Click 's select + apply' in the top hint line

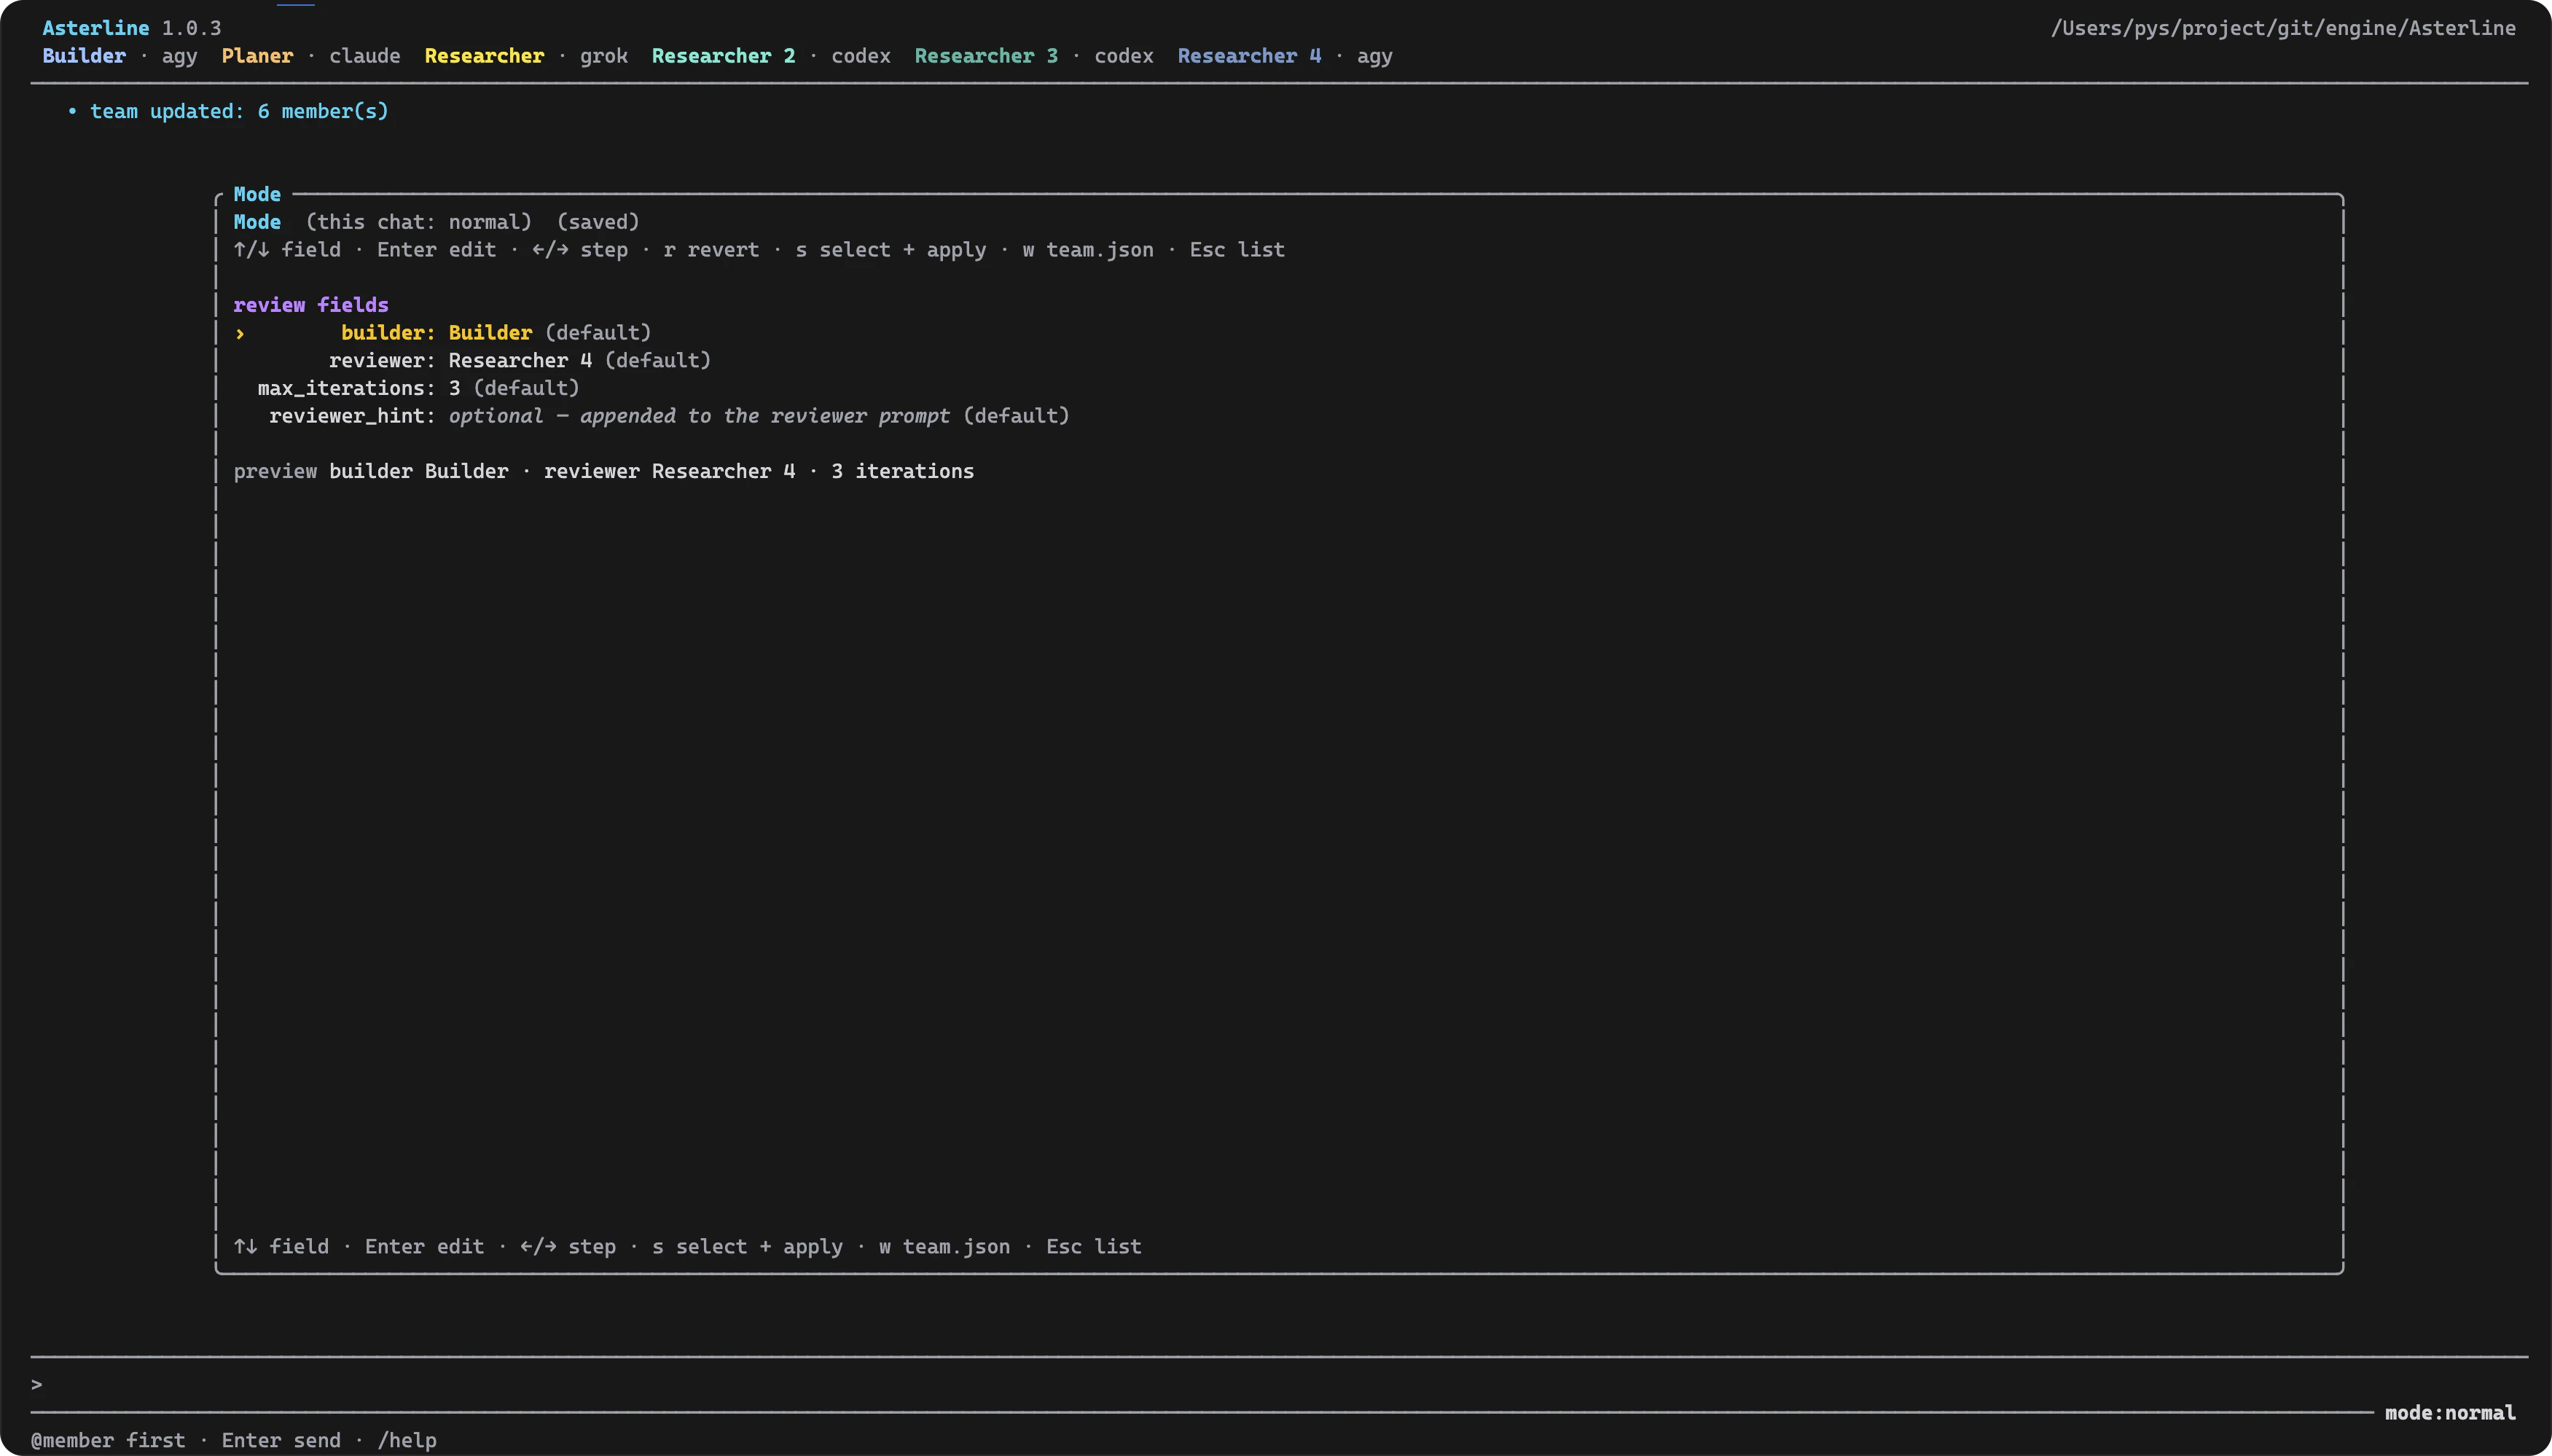891,250
